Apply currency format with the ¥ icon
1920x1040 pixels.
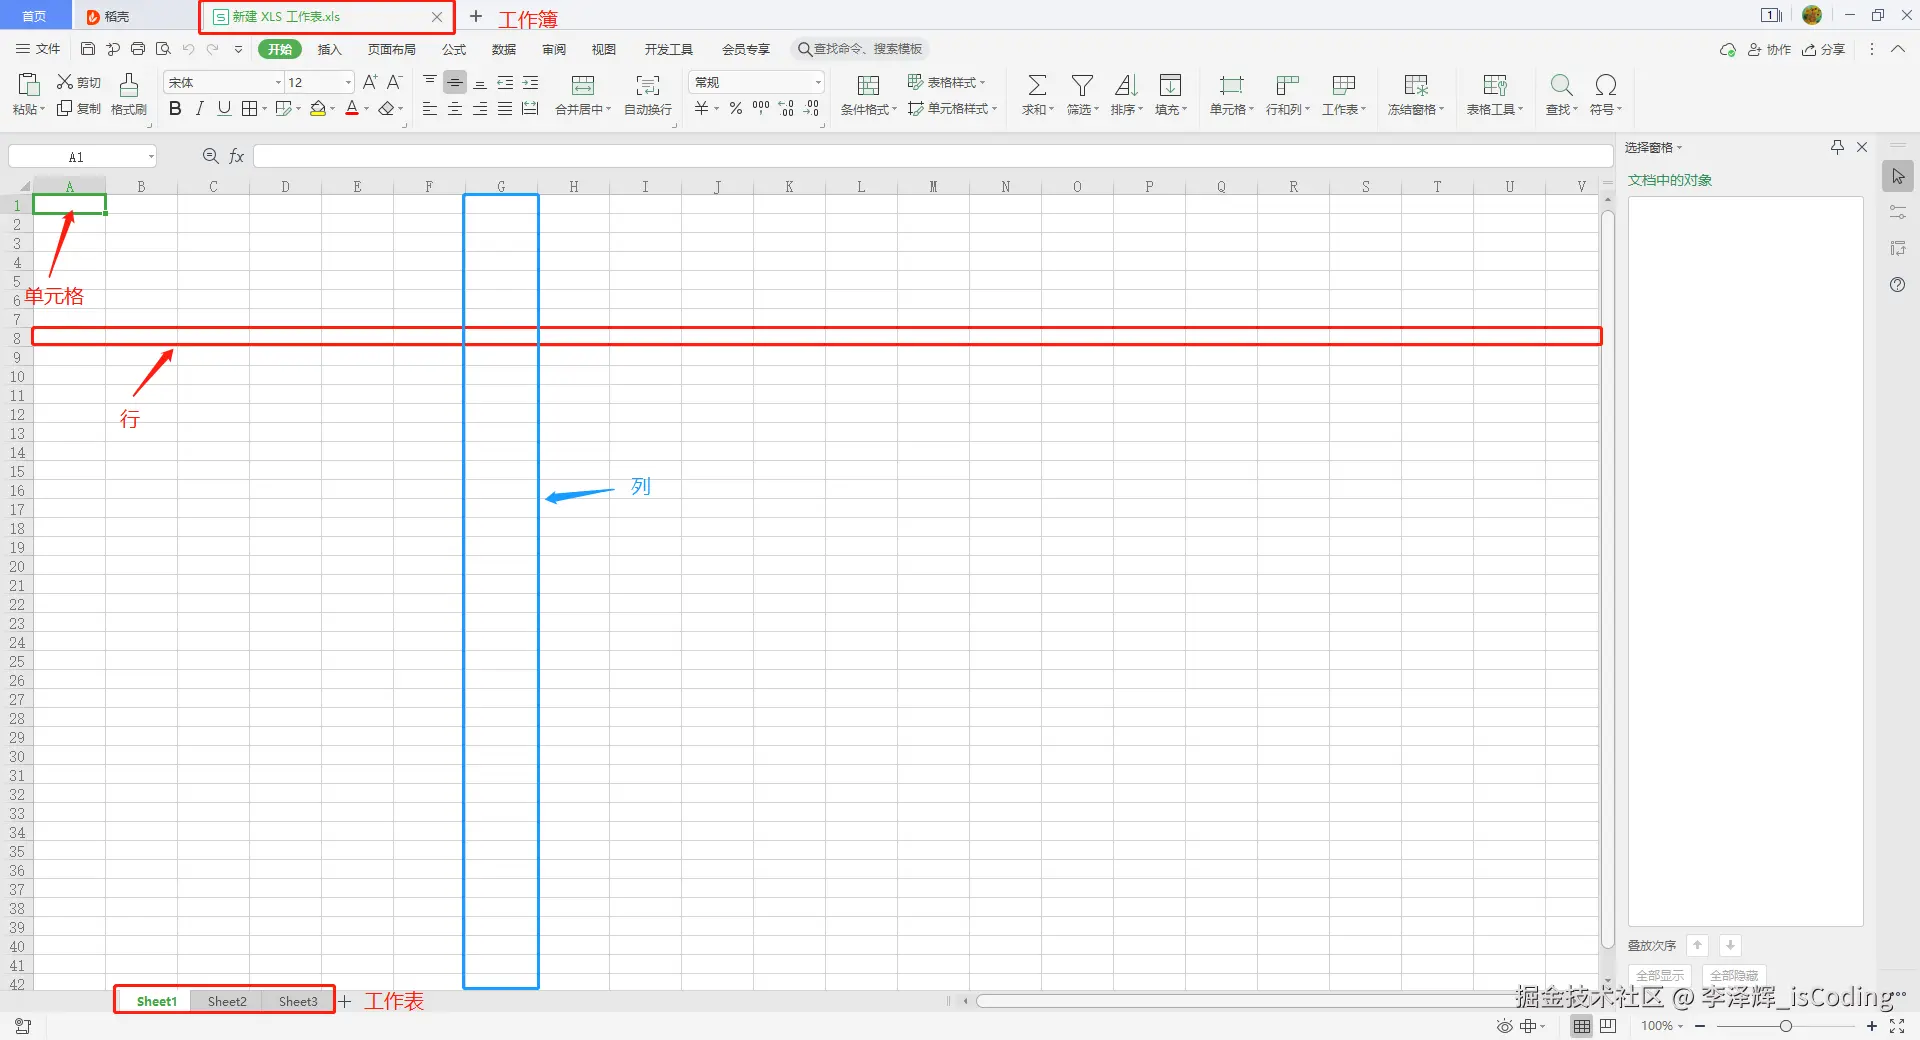(702, 108)
